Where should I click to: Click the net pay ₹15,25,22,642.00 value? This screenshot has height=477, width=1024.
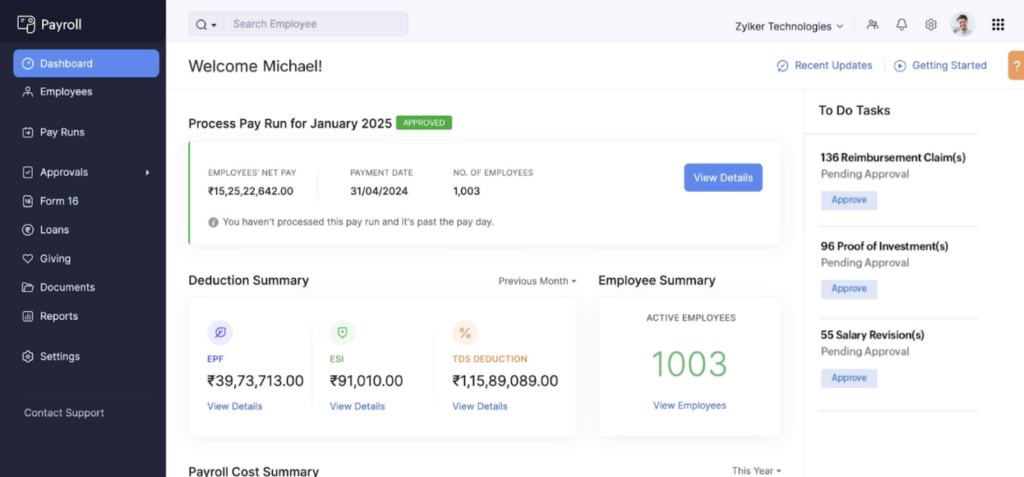[251, 191]
